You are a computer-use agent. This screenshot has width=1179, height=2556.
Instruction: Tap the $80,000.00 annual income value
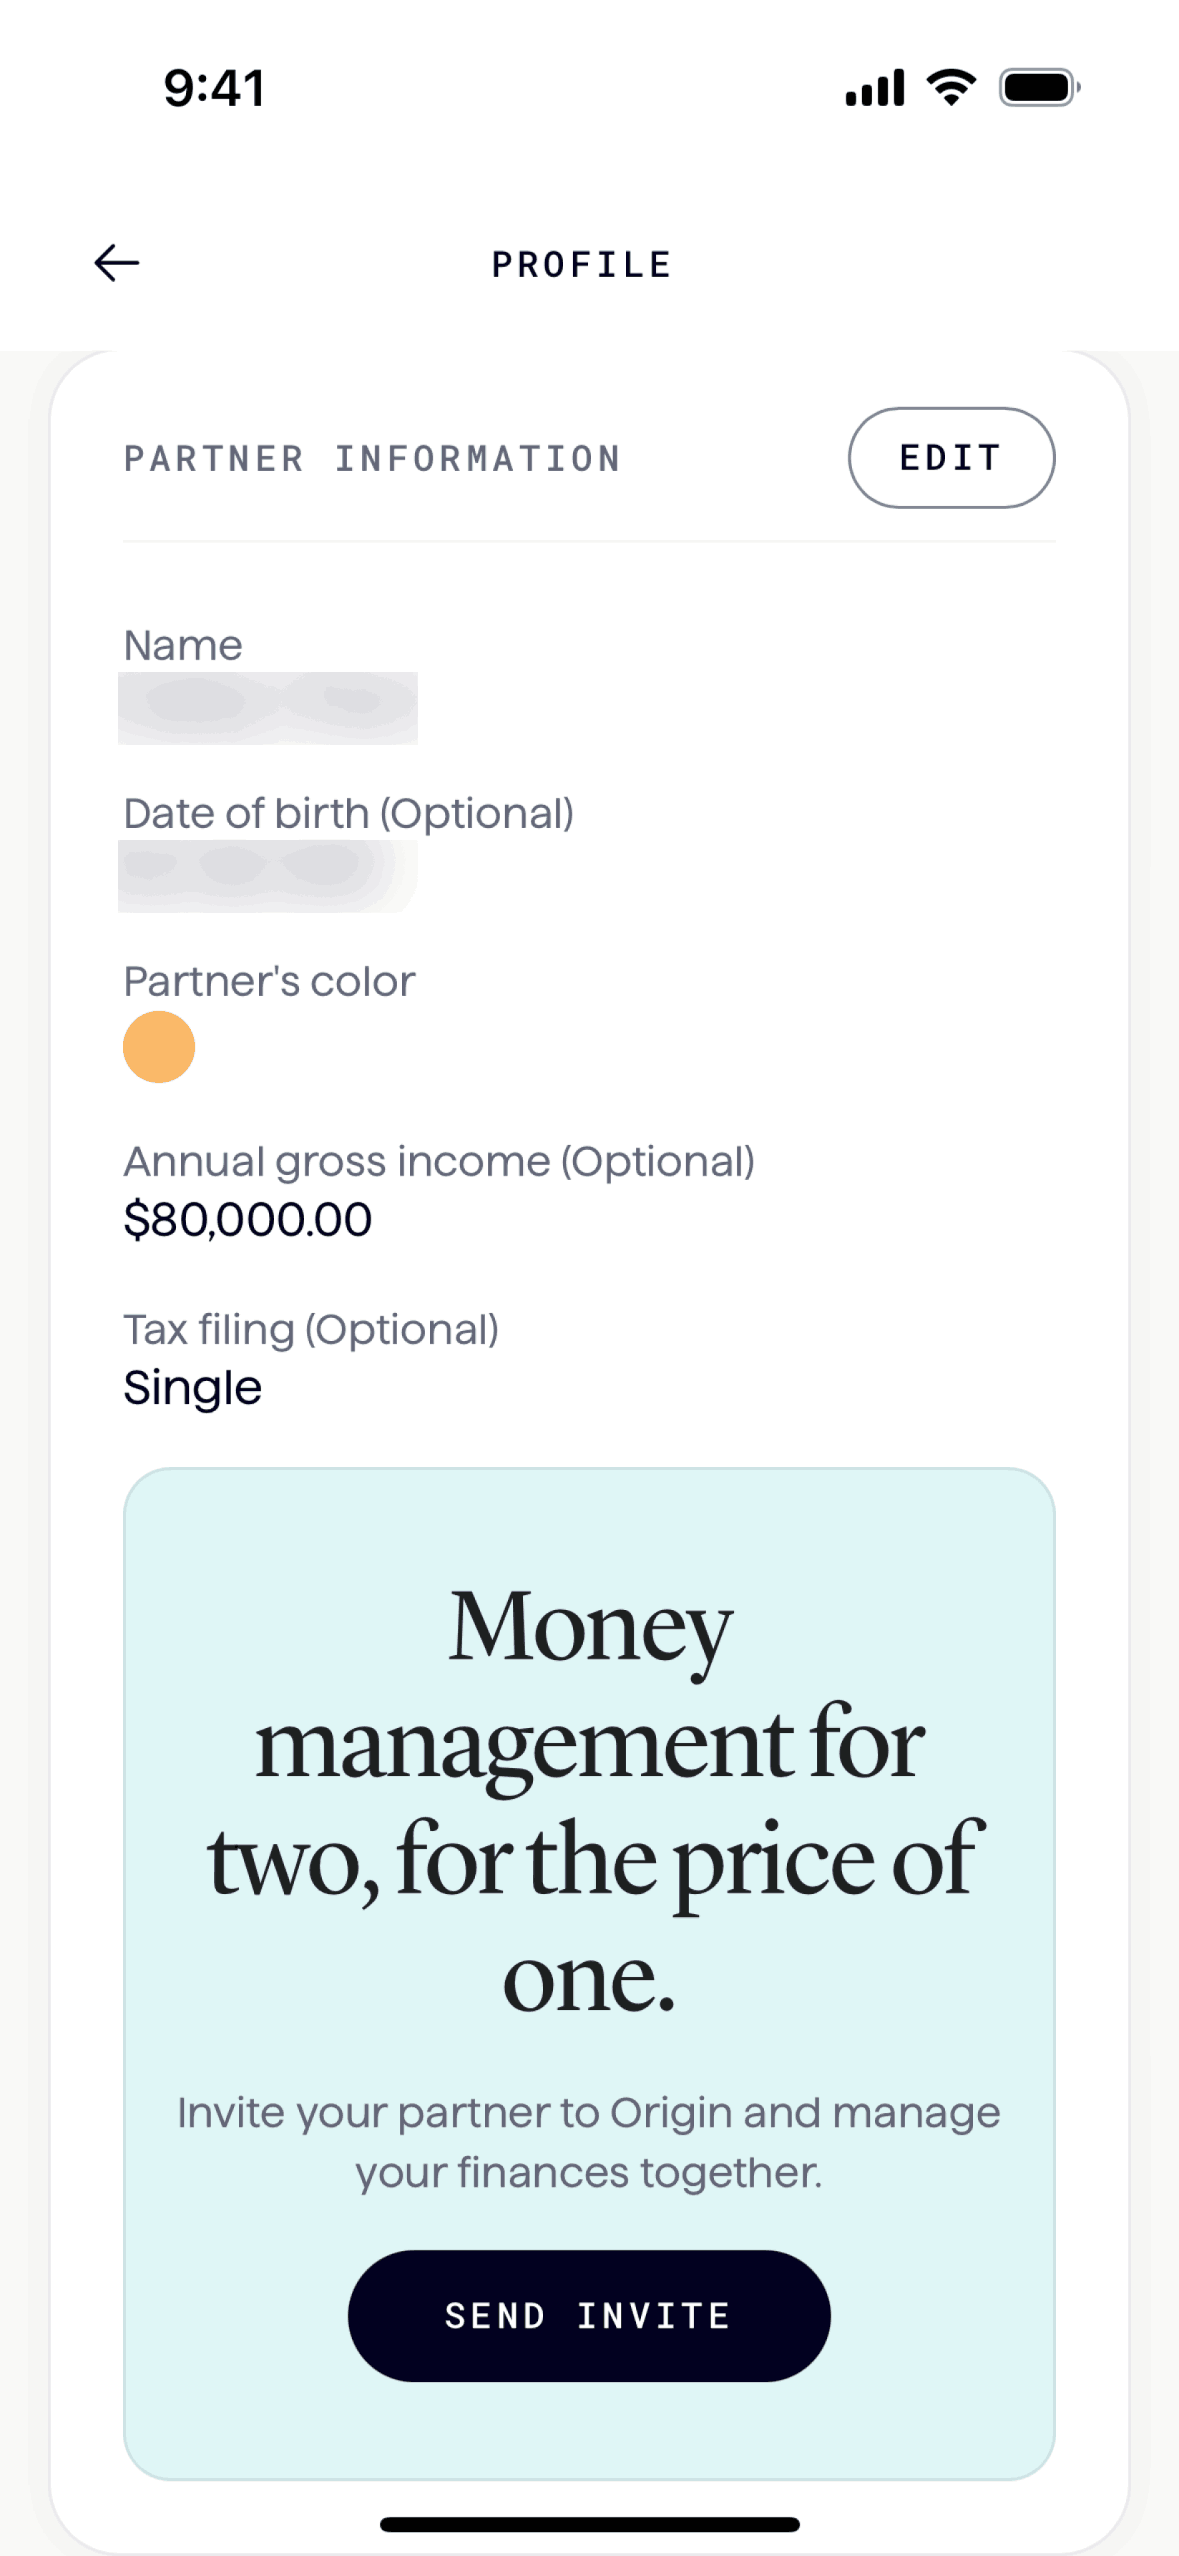[247, 1220]
